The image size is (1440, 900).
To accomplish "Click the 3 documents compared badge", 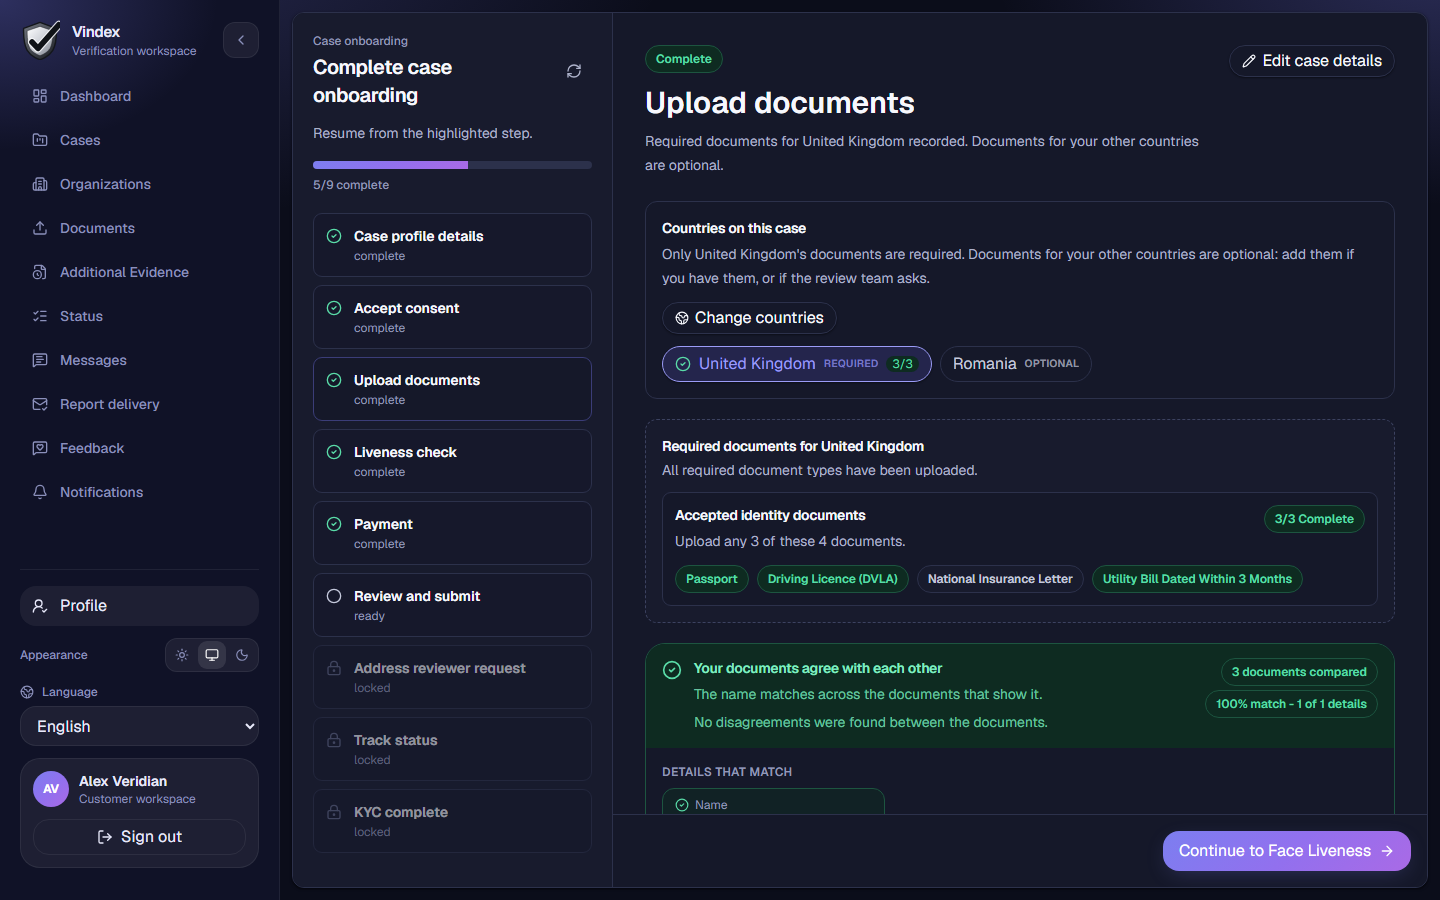I will point(1299,672).
